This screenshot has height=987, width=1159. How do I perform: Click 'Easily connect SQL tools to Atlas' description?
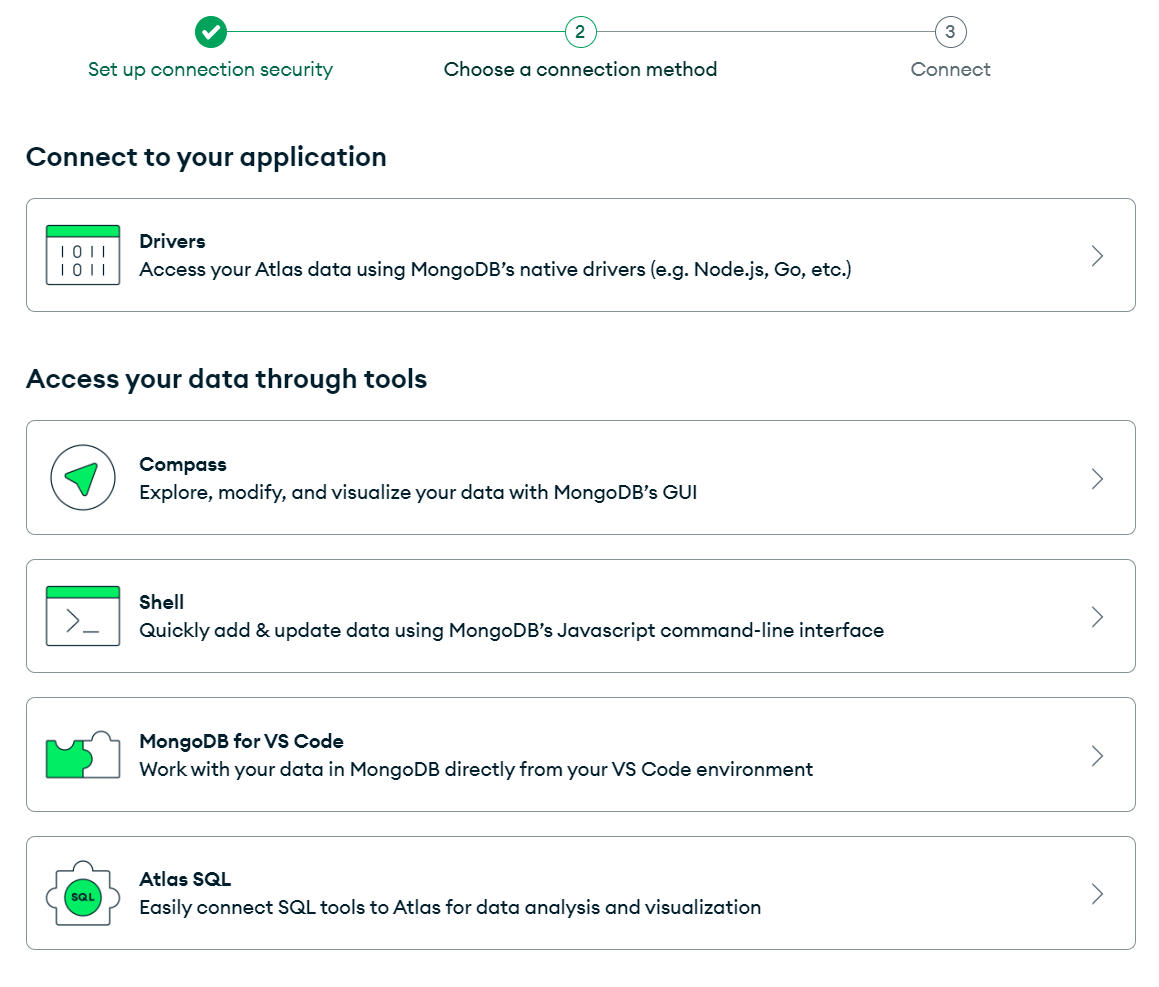pos(450,907)
